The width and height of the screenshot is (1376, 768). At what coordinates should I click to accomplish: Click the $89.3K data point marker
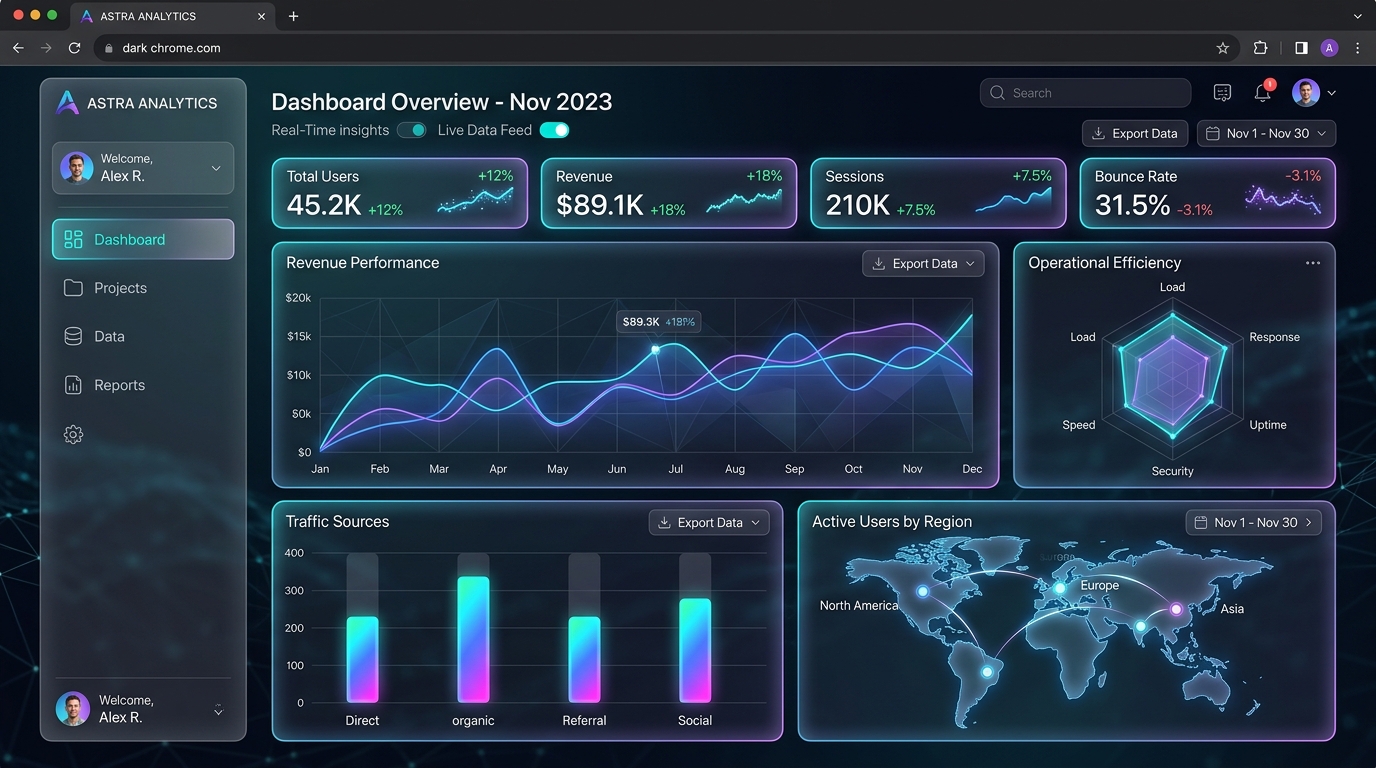656,349
